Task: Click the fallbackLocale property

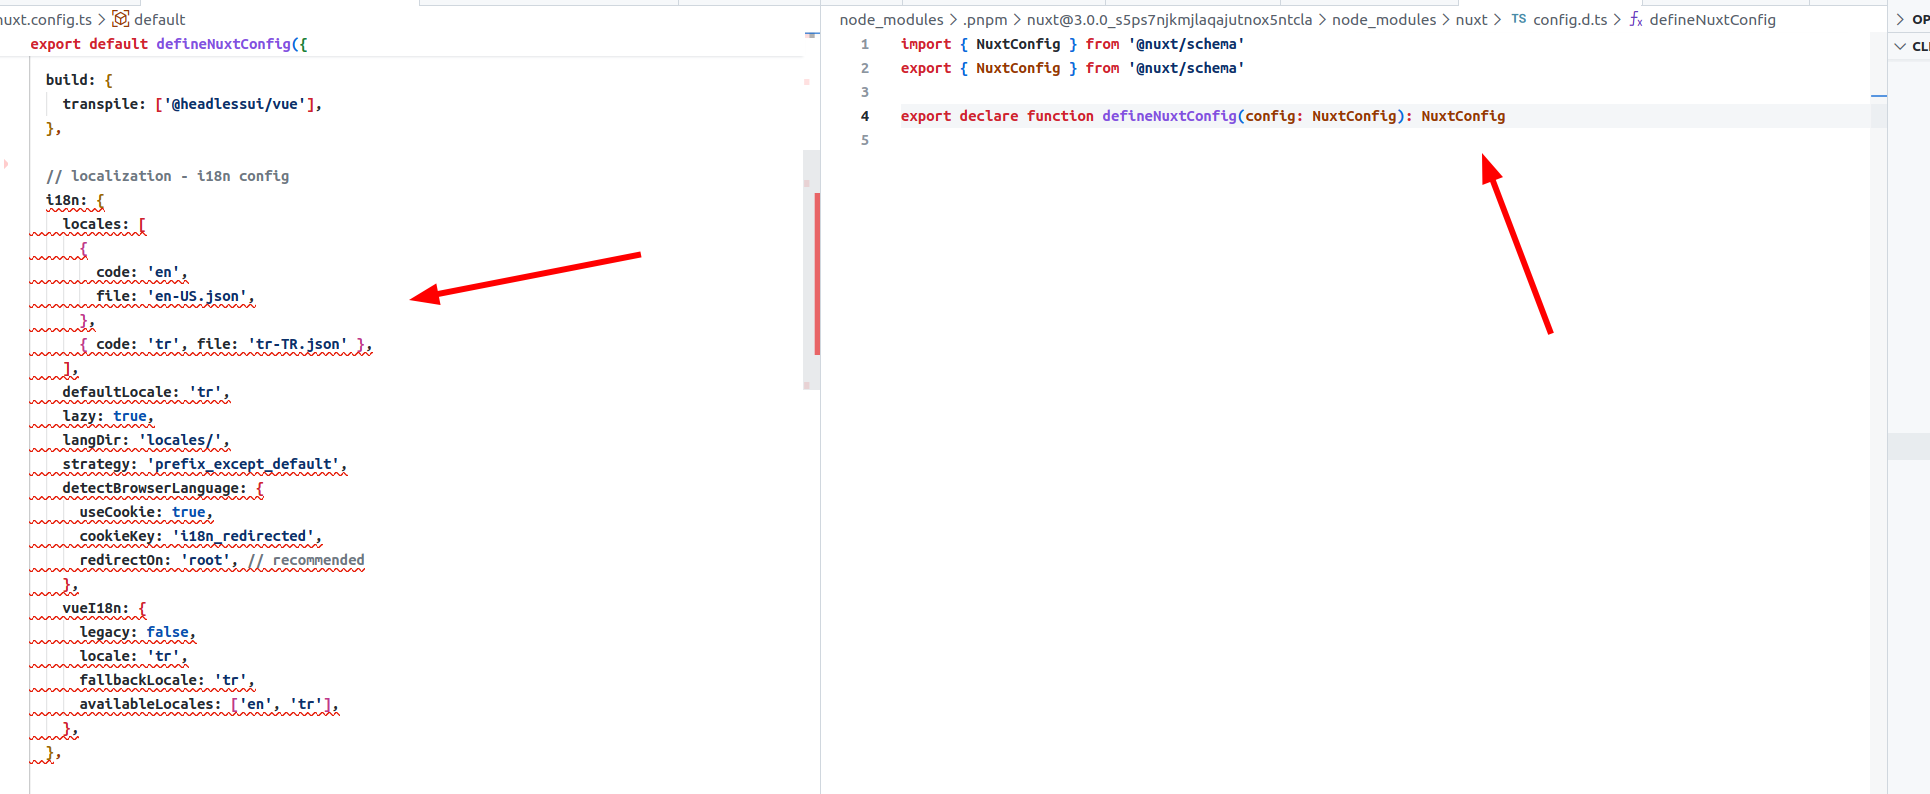Action: 142,680
